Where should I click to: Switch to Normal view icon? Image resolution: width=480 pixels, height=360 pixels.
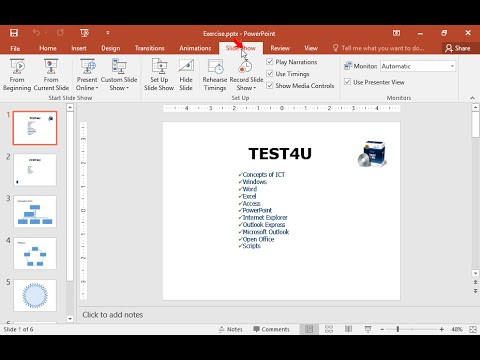coord(309,329)
